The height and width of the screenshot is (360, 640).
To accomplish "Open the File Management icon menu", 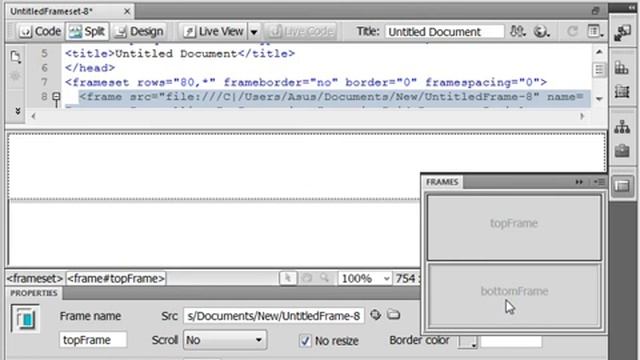I will [x=518, y=31].
